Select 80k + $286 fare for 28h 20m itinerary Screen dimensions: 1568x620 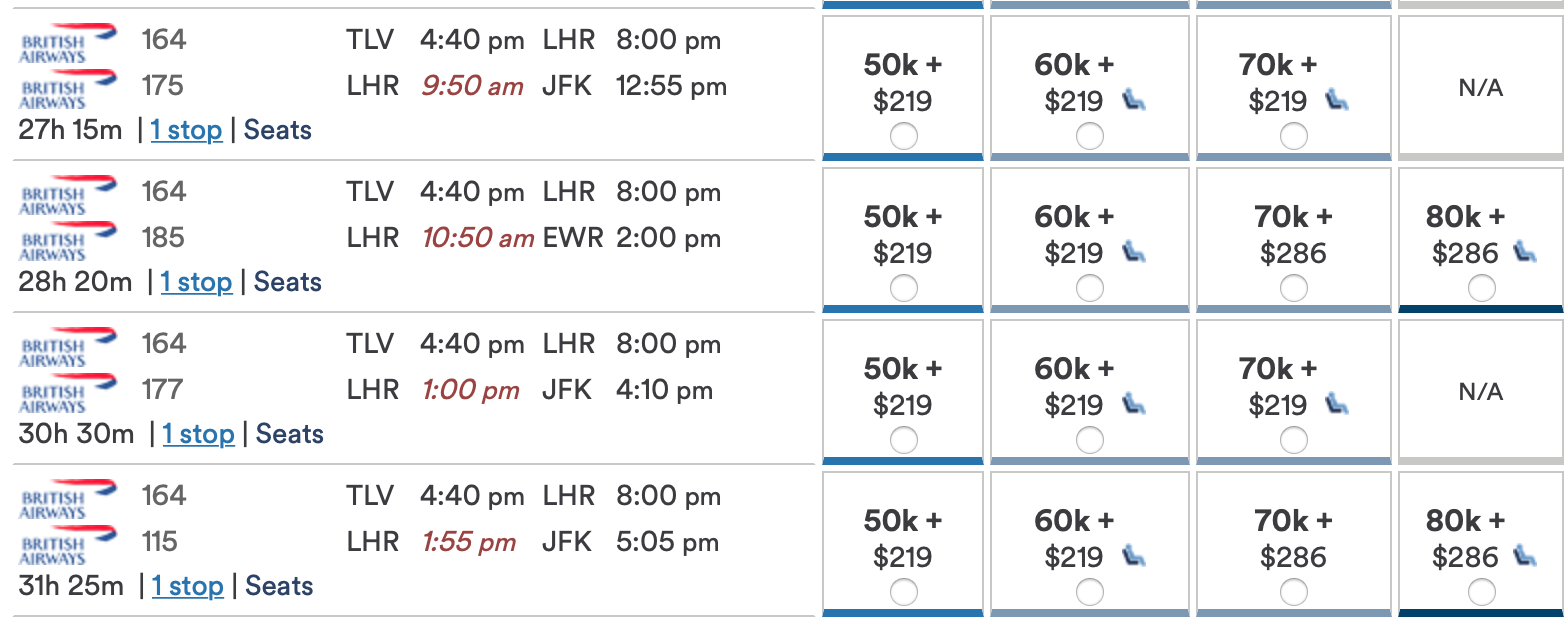(1481, 288)
